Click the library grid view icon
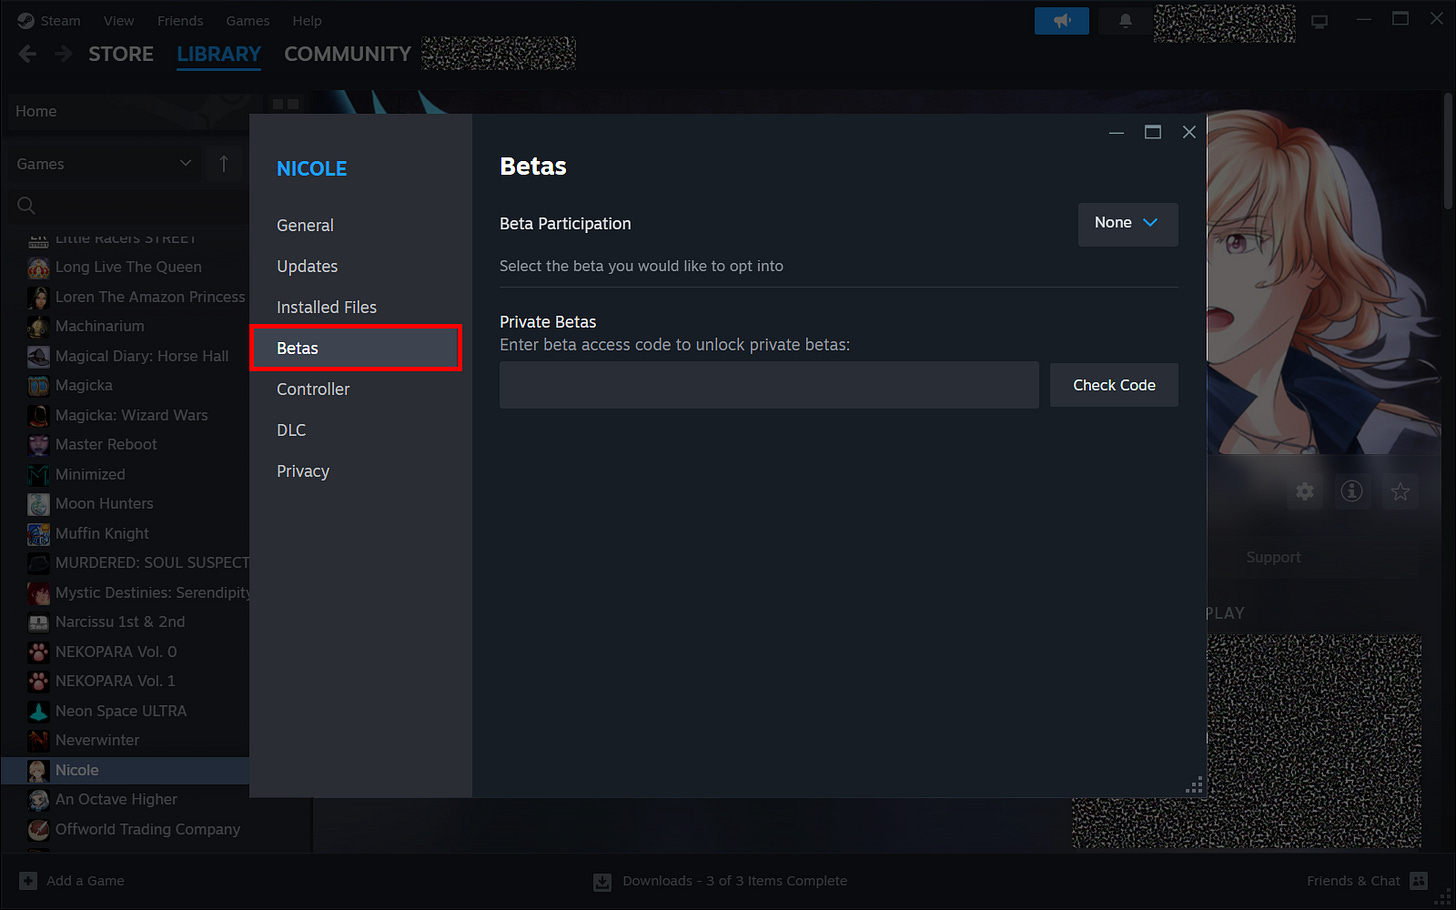Screen dimensions: 1456x910 (x=286, y=104)
